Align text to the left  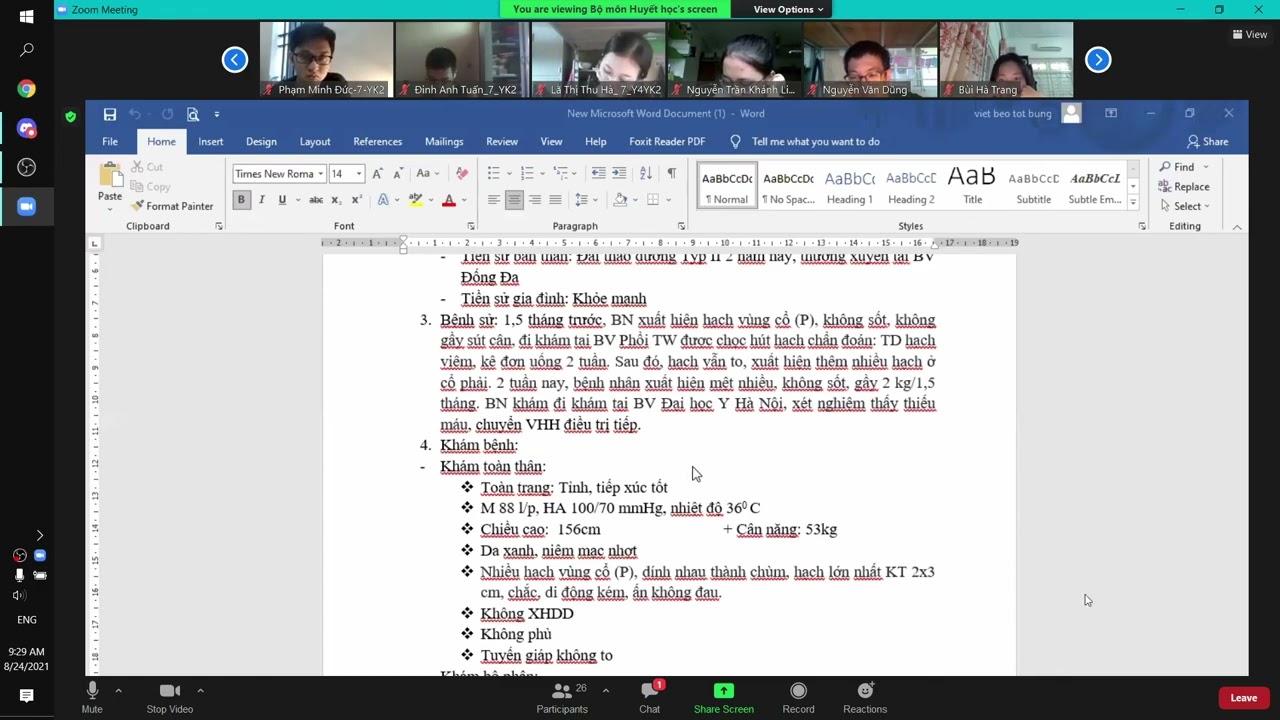click(493, 200)
